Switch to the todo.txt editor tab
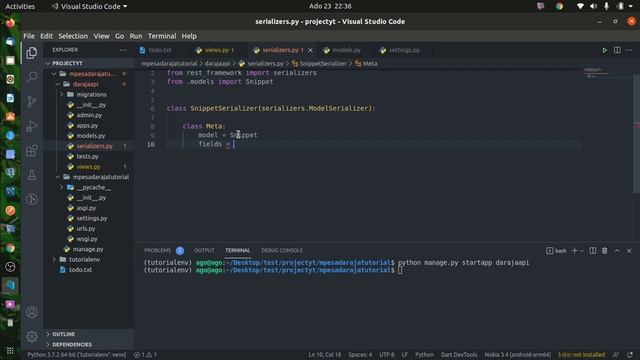 tap(160, 50)
